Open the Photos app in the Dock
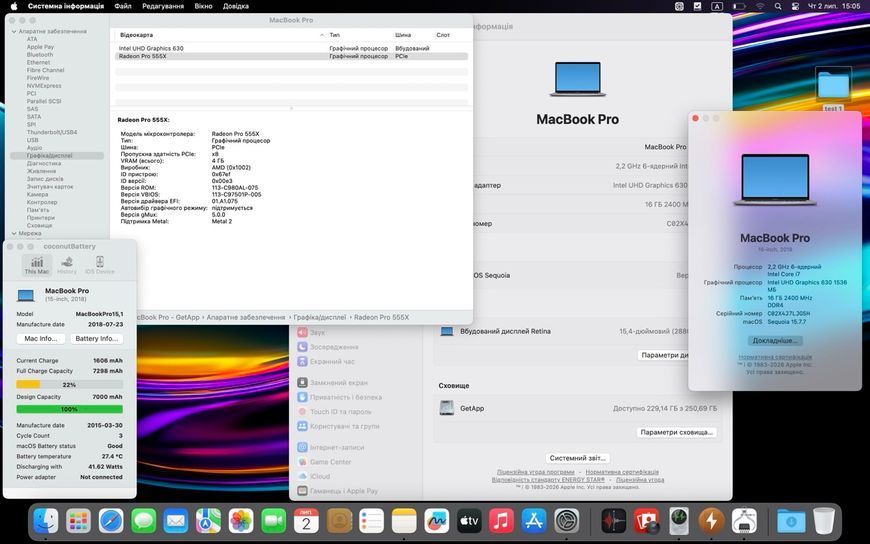The height and width of the screenshot is (544, 870). (x=241, y=521)
